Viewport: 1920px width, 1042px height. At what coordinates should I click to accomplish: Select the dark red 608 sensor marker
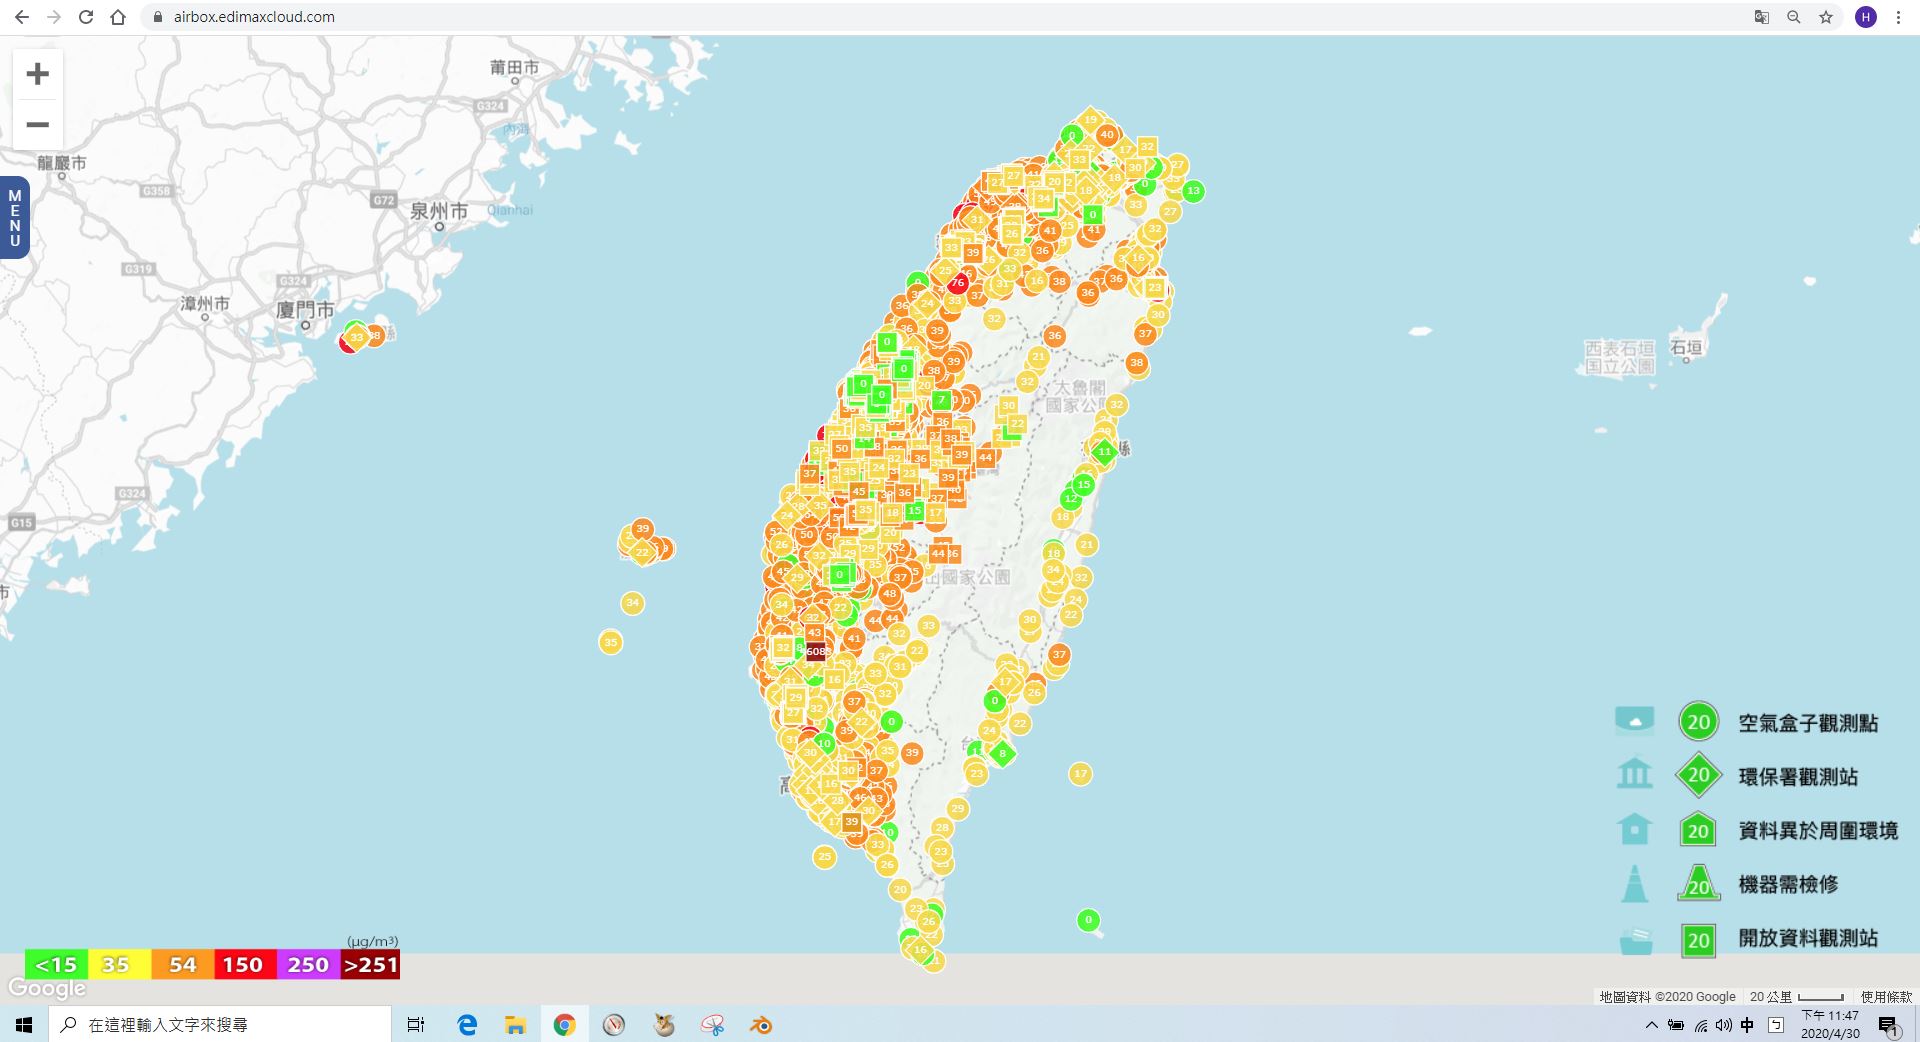[816, 651]
